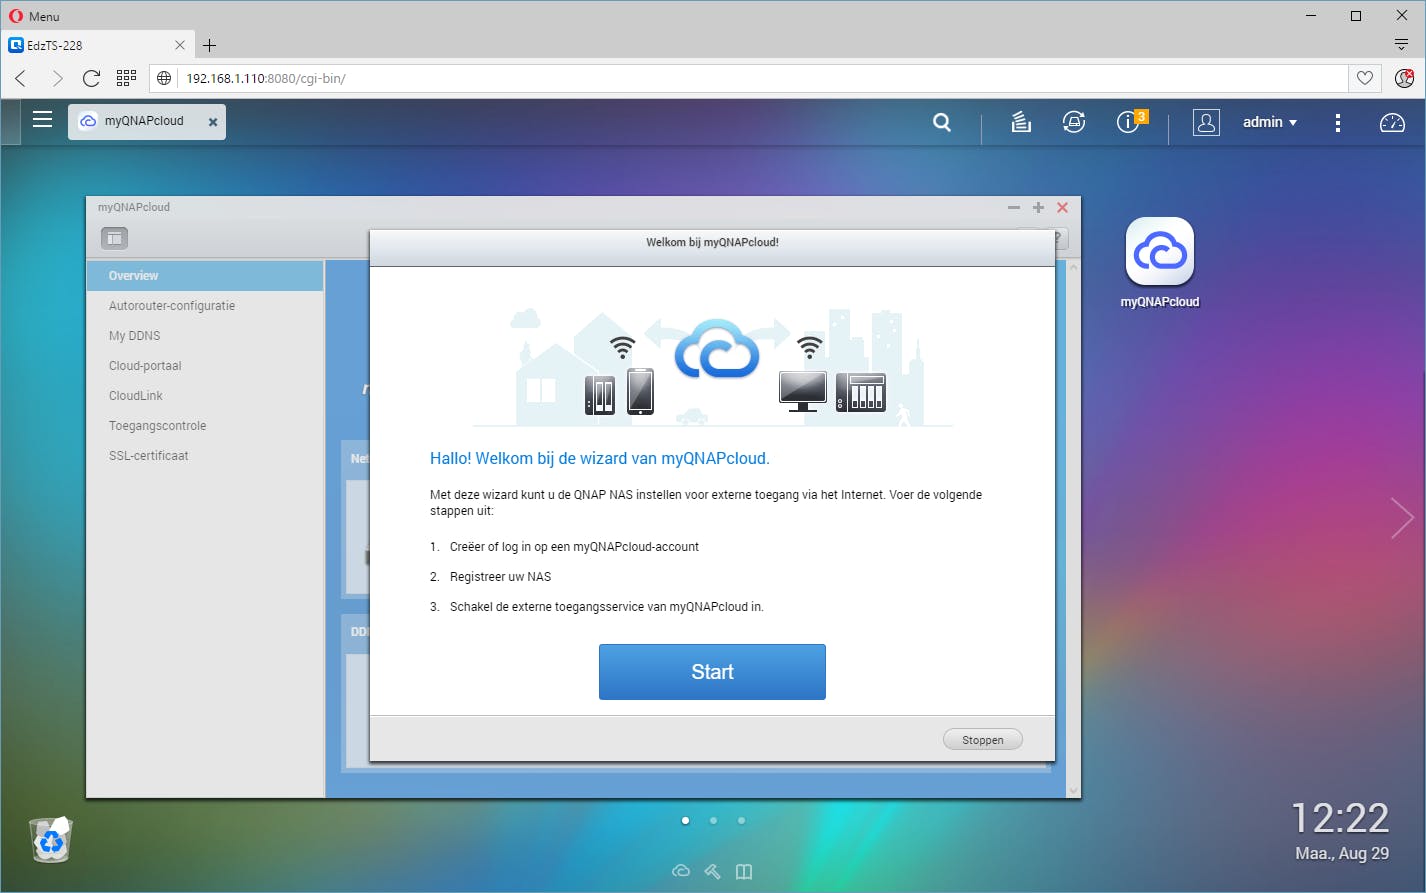Click the Opera icon right of the address bar

pos(1404,78)
